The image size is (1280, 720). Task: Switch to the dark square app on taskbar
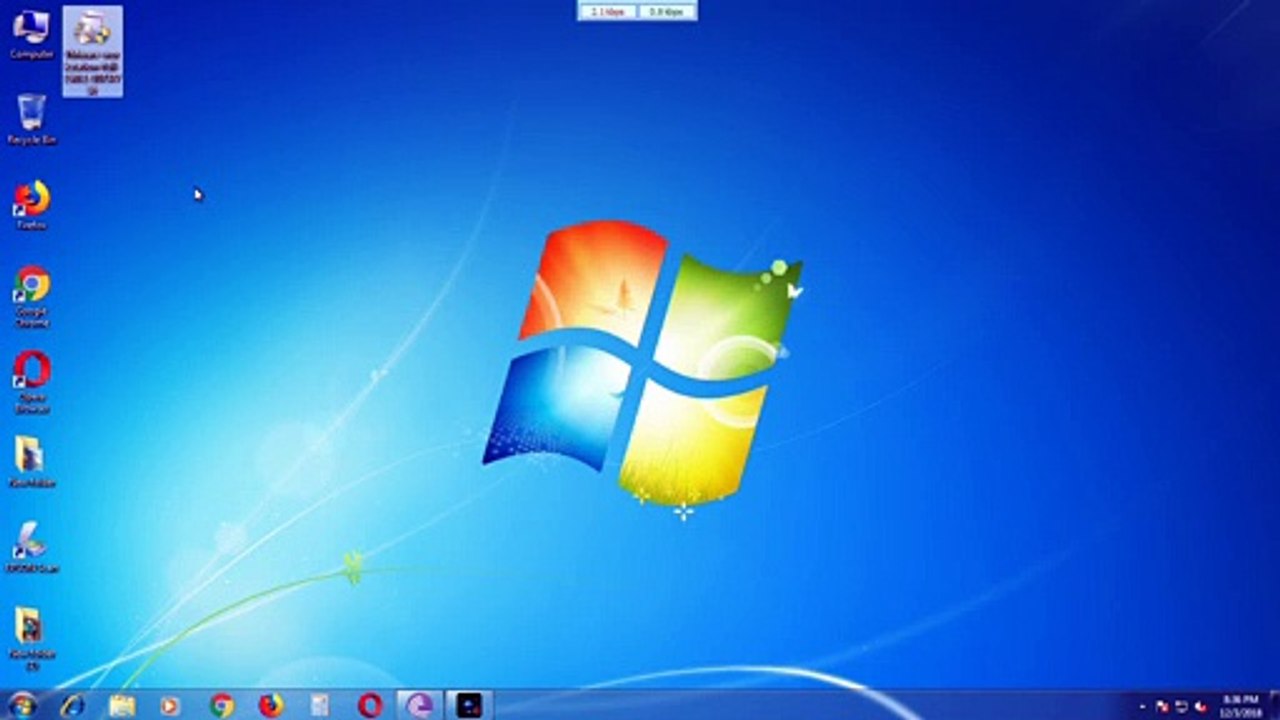coord(469,705)
